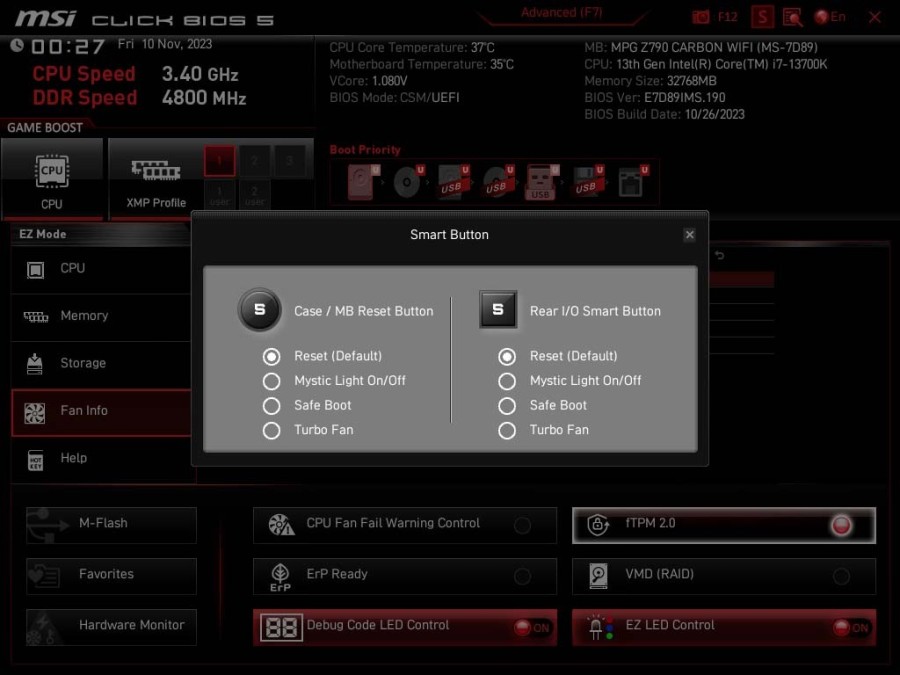Open M-Flash utility
Screen dimensions: 900x675
tap(111, 525)
